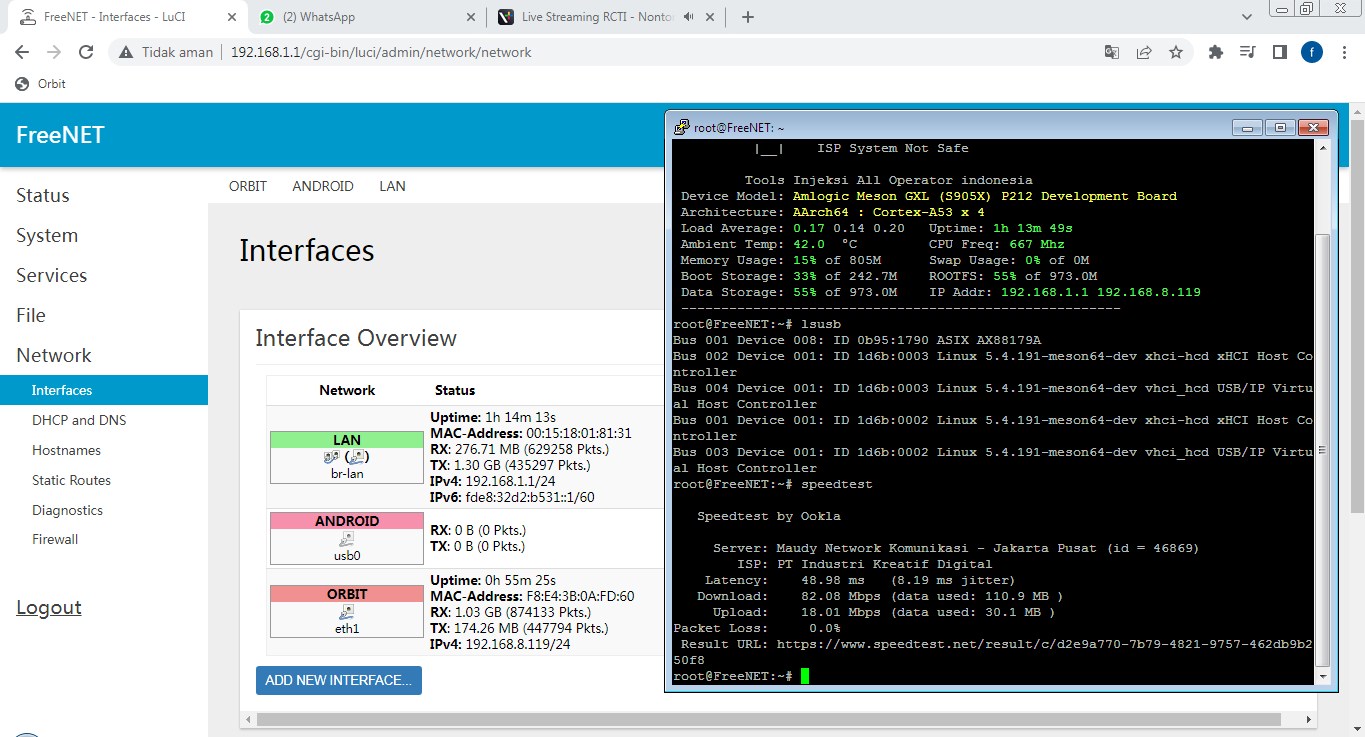Select Interfaces under Network

[104, 390]
